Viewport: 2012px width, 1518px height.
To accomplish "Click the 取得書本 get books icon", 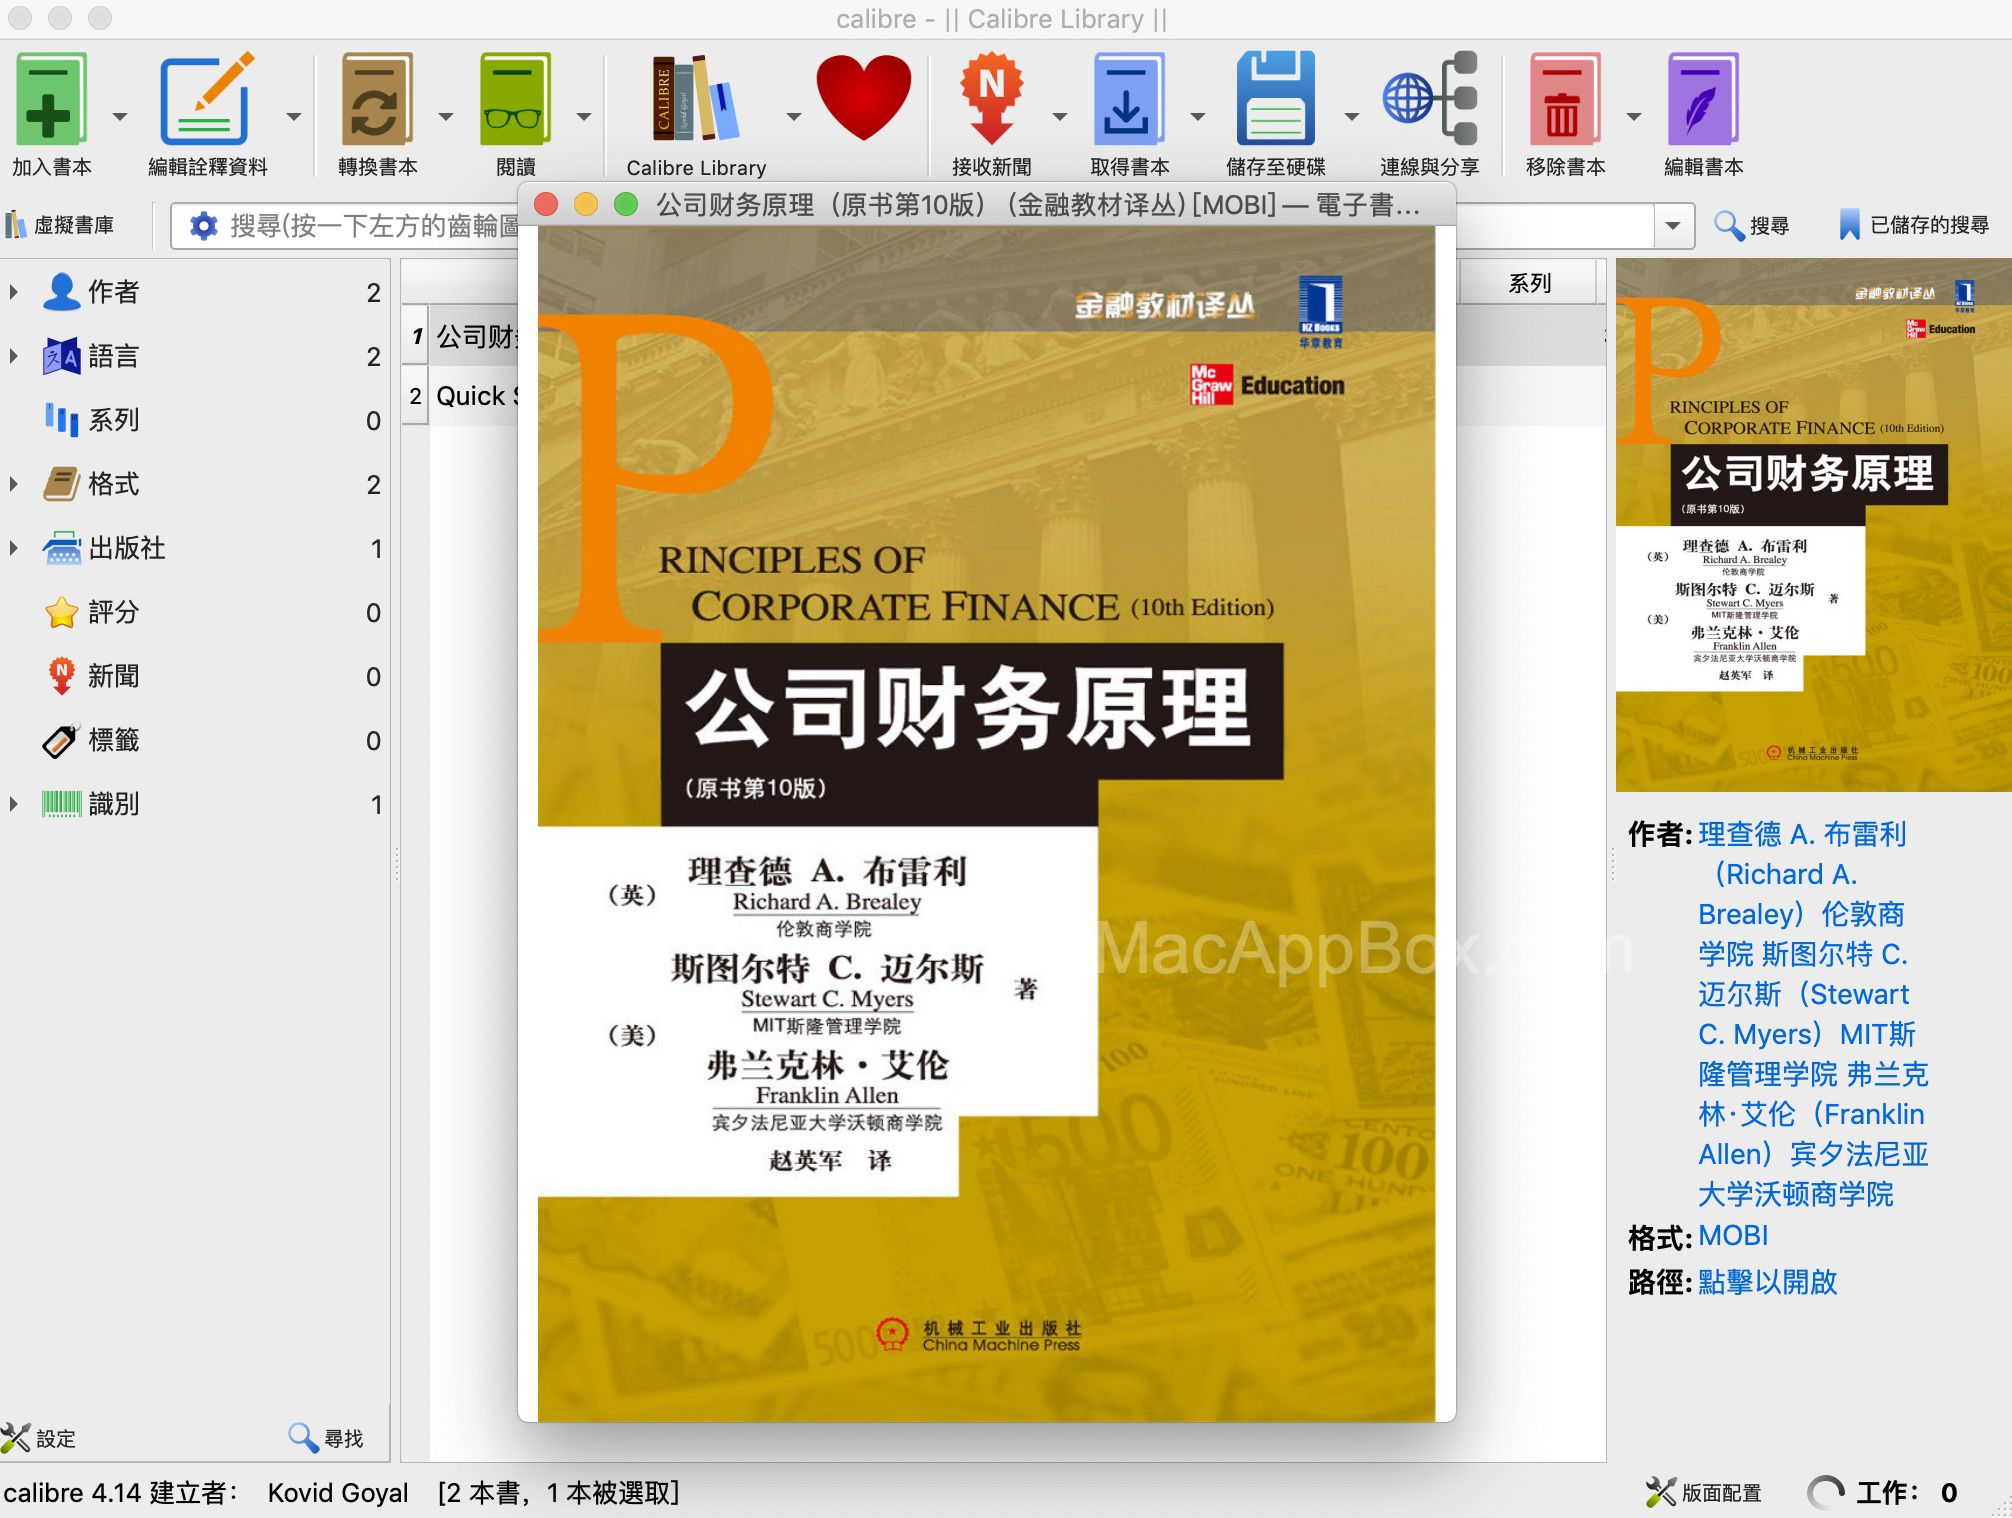I will (1128, 100).
